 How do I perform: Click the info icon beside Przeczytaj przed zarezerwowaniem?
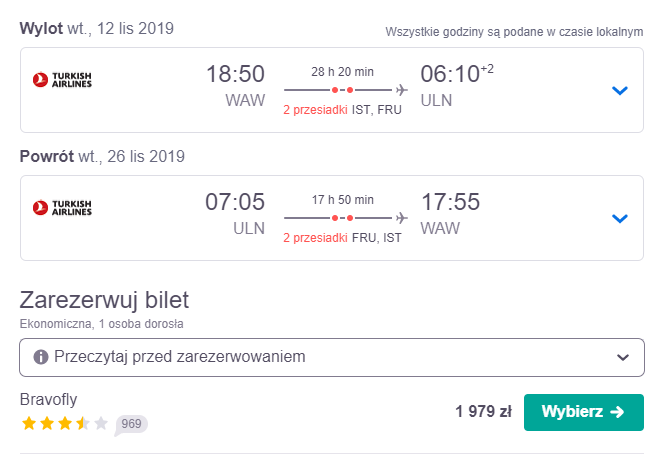coord(41,357)
